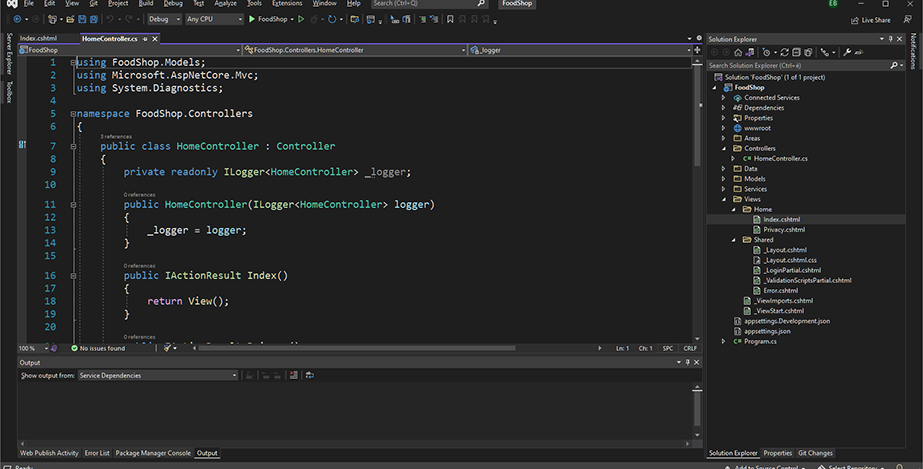Viewport: 923px width, 469px height.
Task: Select Privacy.cshtml in the Home folder
Action: click(784, 229)
